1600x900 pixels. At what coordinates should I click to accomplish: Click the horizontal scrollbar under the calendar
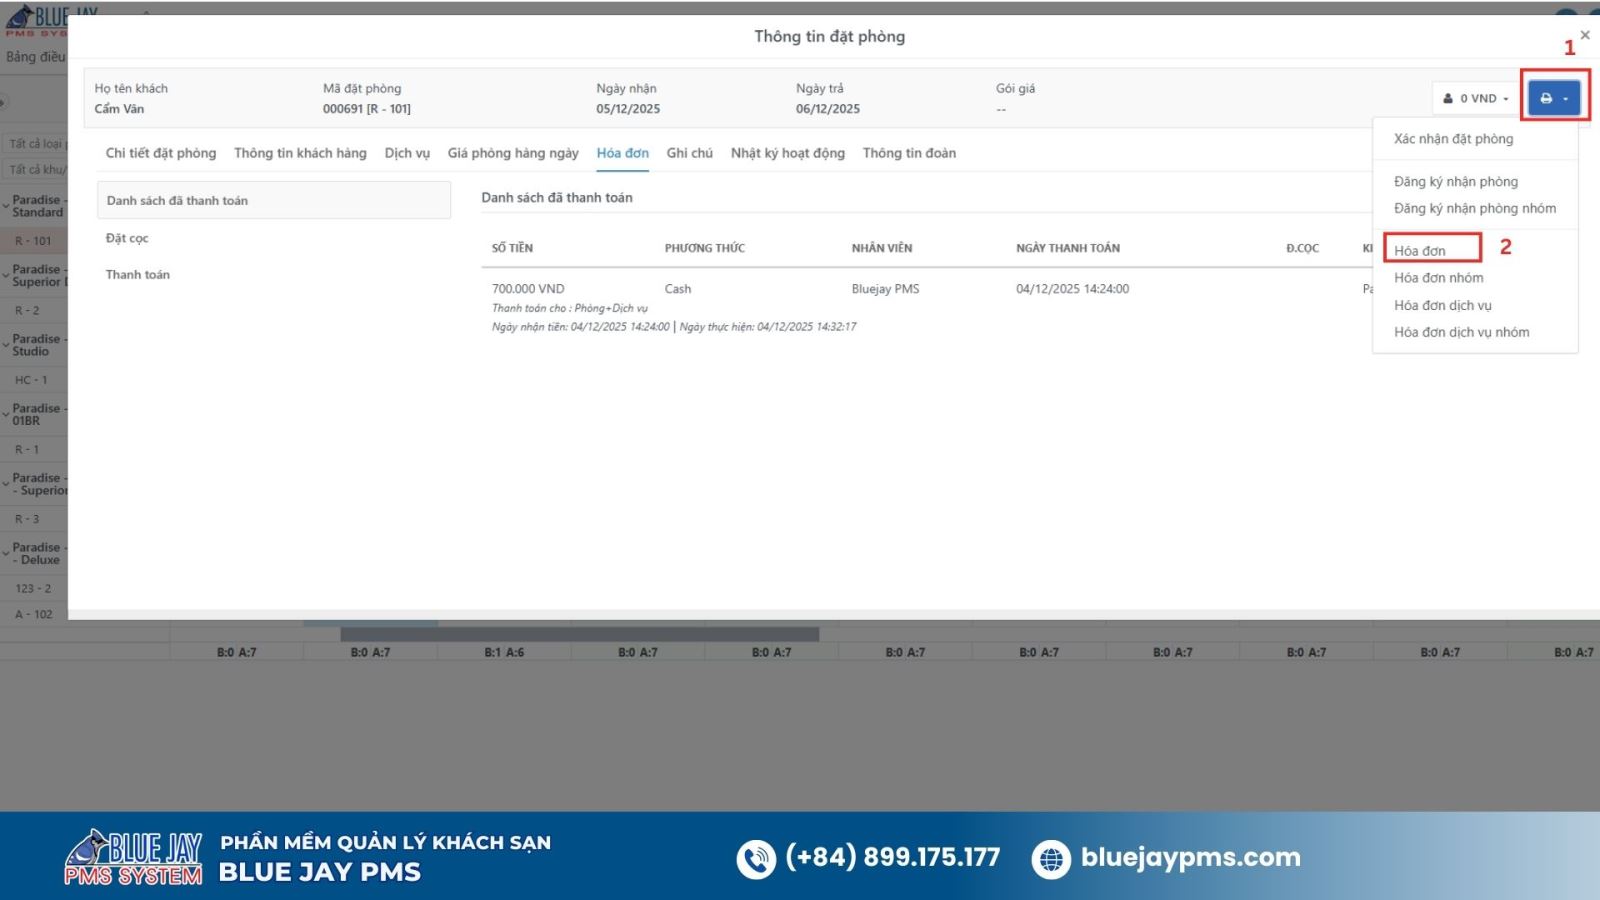point(579,634)
